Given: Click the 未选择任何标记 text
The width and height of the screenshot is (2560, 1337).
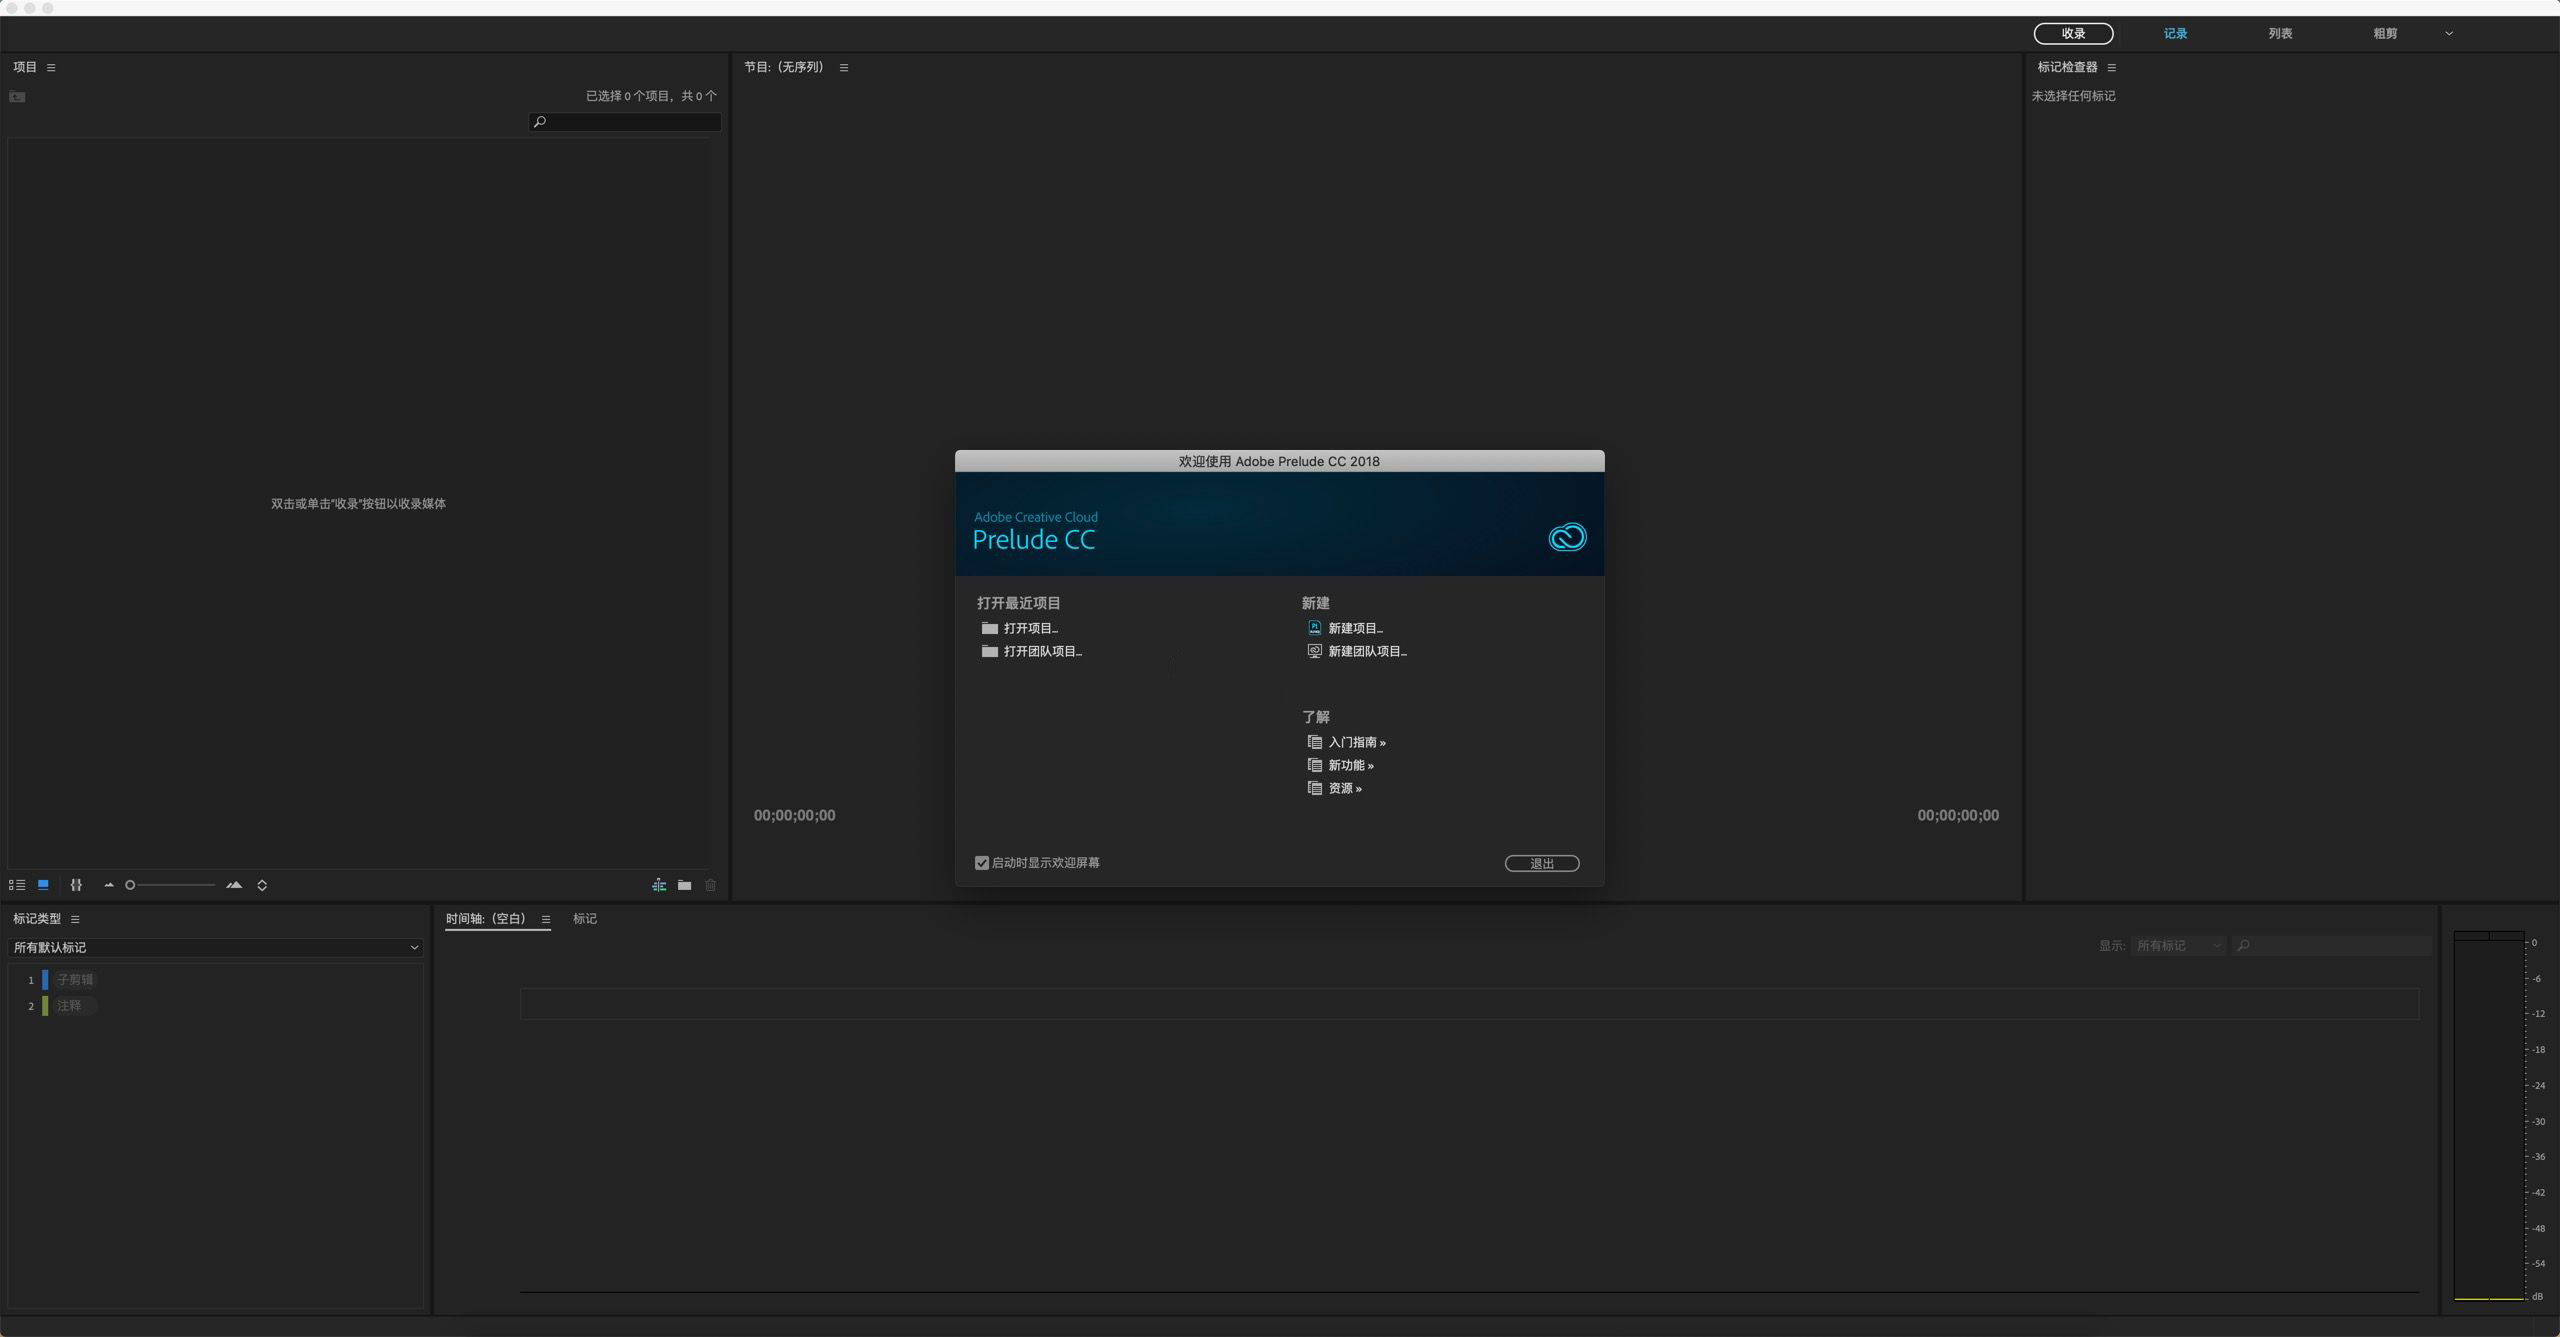Looking at the screenshot, I should 2073,96.
